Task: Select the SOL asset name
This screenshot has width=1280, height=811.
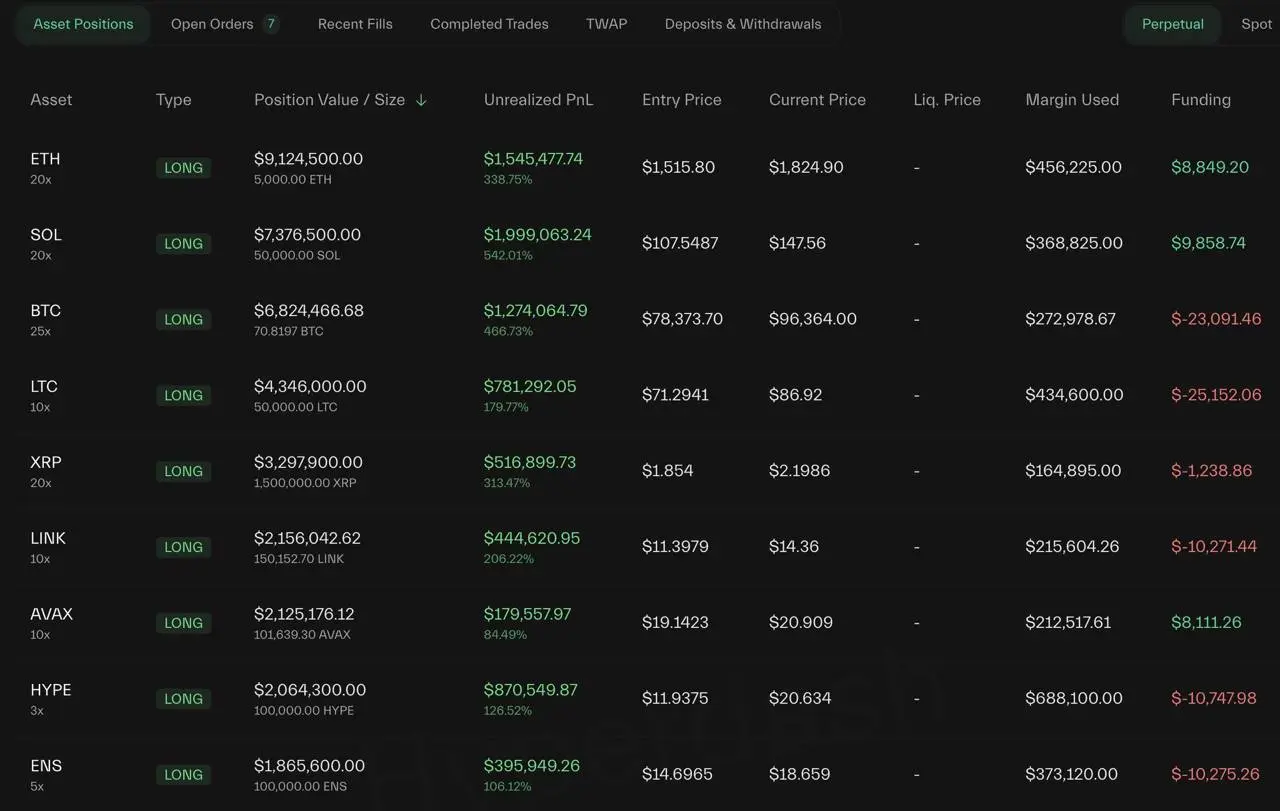Action: click(46, 235)
